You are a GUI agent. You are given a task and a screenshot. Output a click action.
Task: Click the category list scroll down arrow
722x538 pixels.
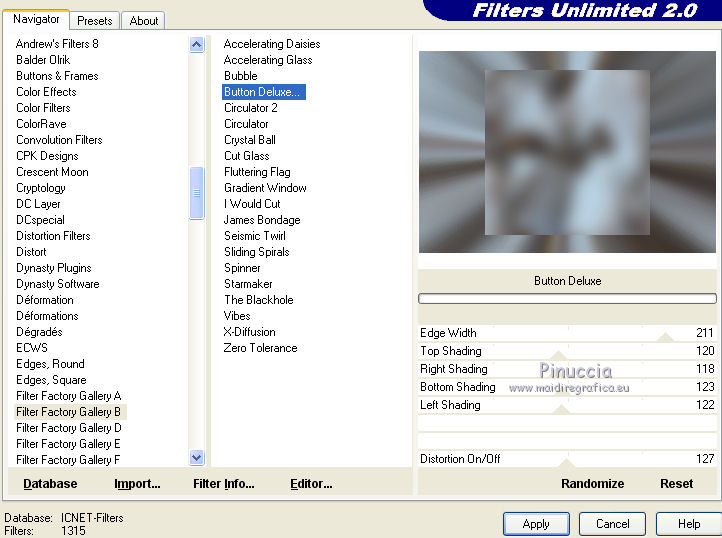click(197, 457)
